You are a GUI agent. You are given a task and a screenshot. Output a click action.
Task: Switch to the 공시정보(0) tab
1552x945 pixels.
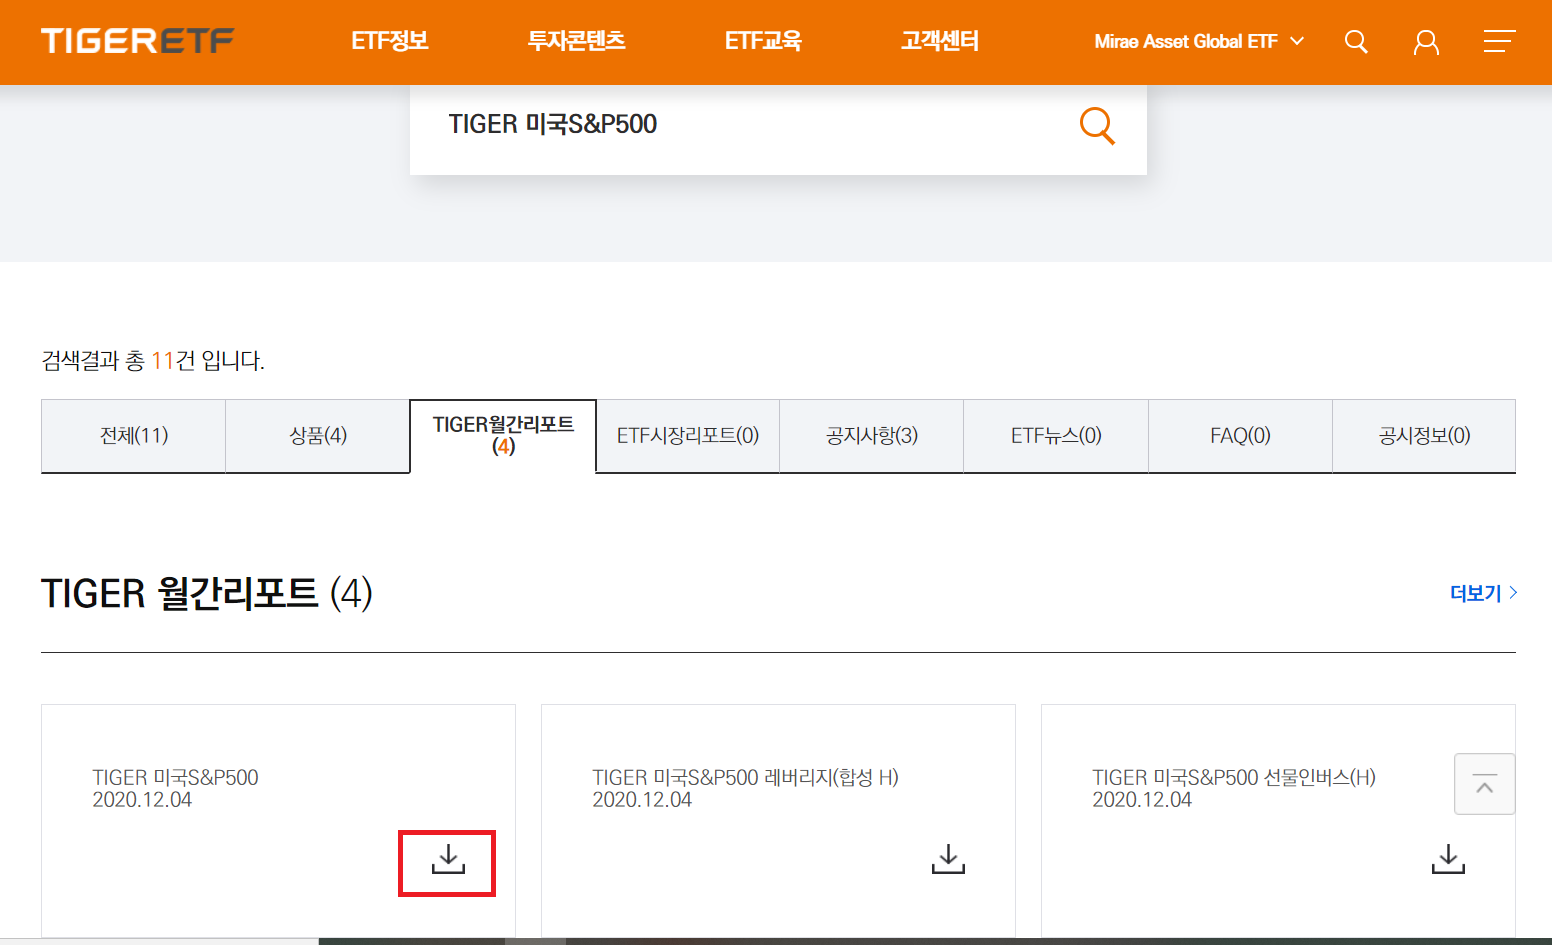(x=1424, y=436)
